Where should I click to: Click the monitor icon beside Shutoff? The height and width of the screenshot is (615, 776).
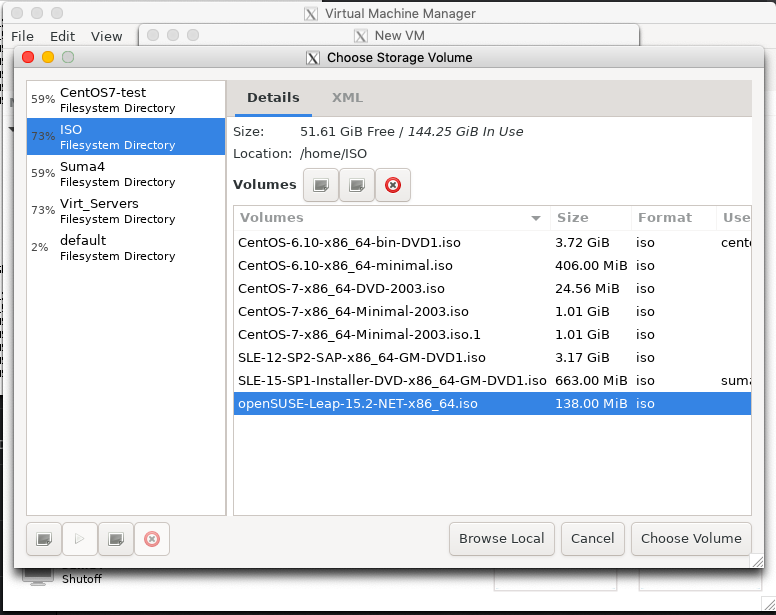point(38,576)
